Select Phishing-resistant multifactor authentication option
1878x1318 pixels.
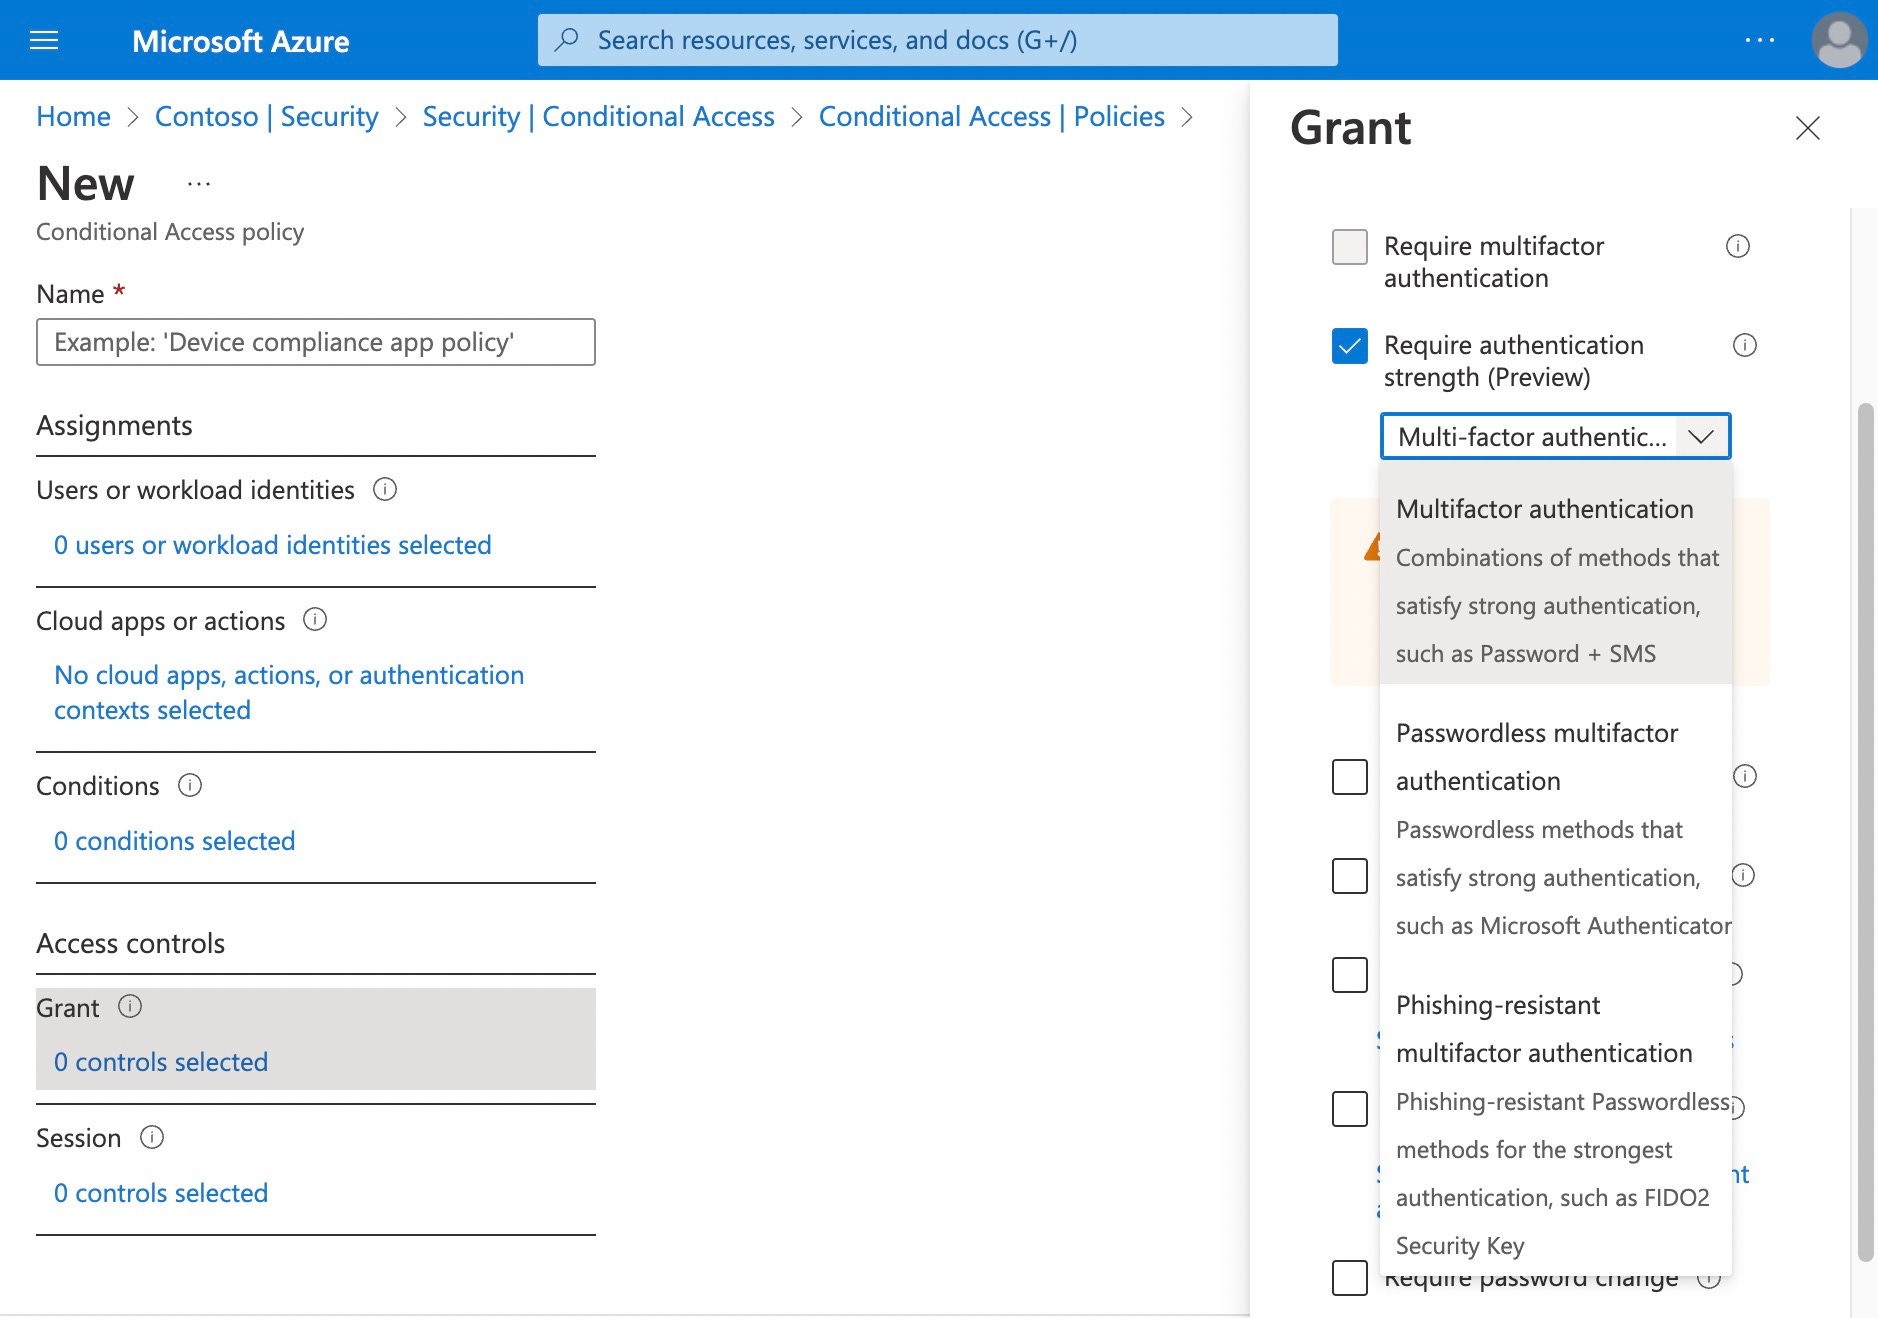(x=1556, y=1125)
